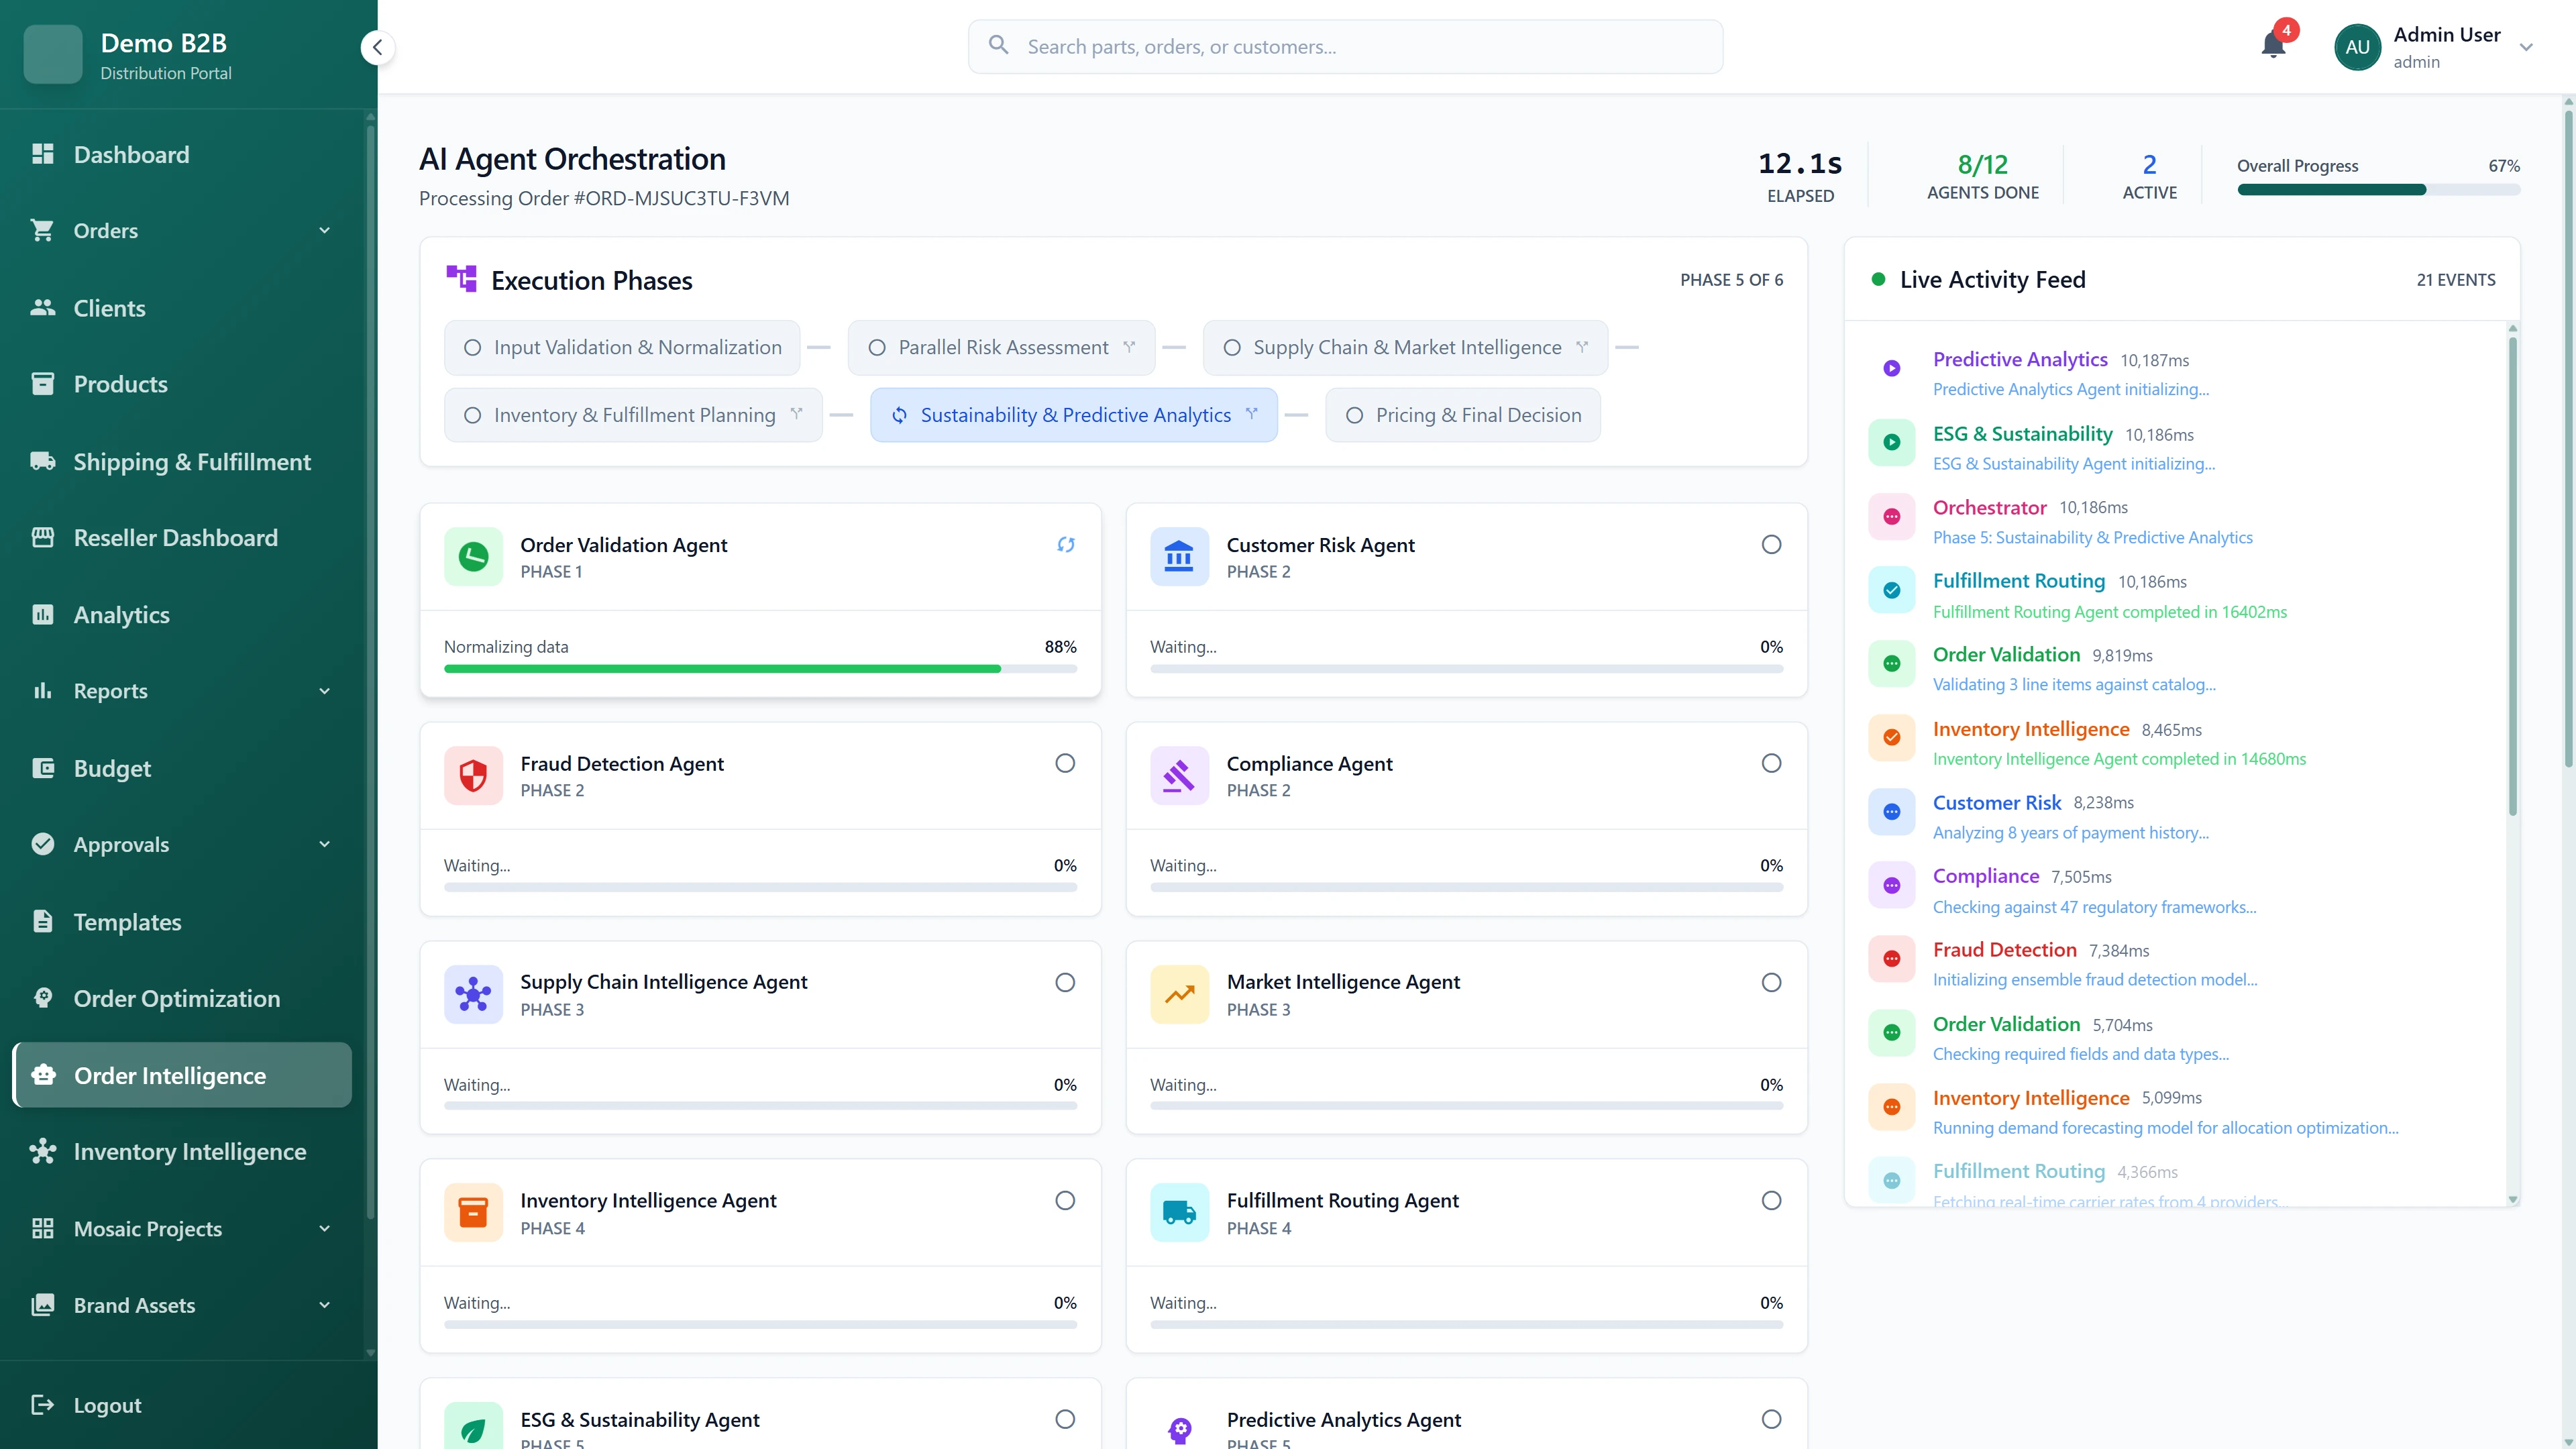
Task: Click the Overall Progress bar
Action: [2378, 189]
